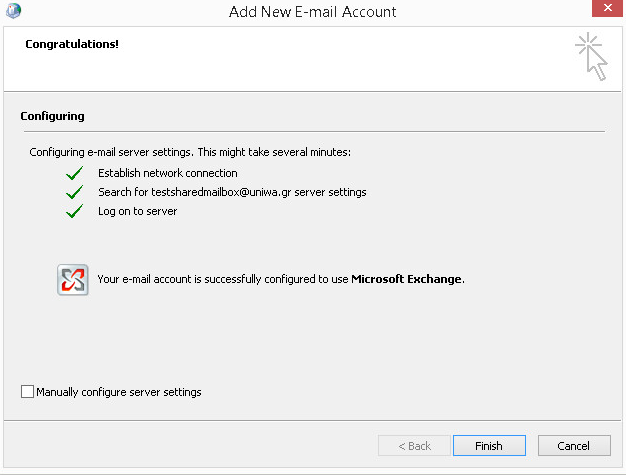Click the Configuring section heading
626x475 pixels.
[52, 116]
